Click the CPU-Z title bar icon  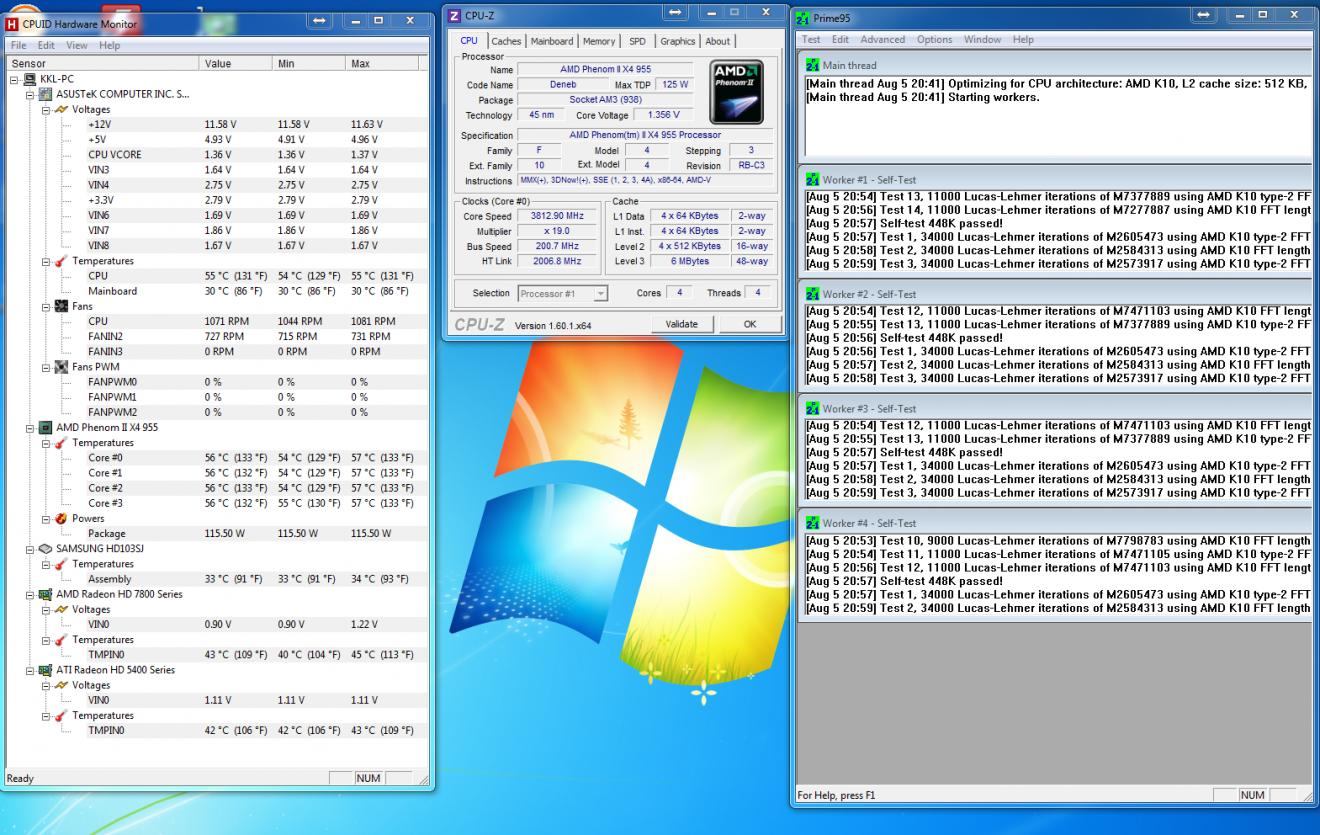(x=455, y=16)
